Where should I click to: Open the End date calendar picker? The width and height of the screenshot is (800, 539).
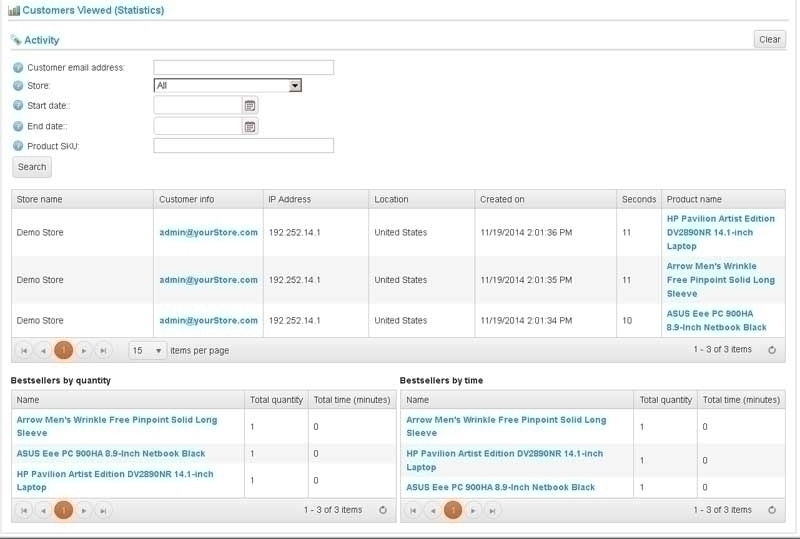[249, 127]
